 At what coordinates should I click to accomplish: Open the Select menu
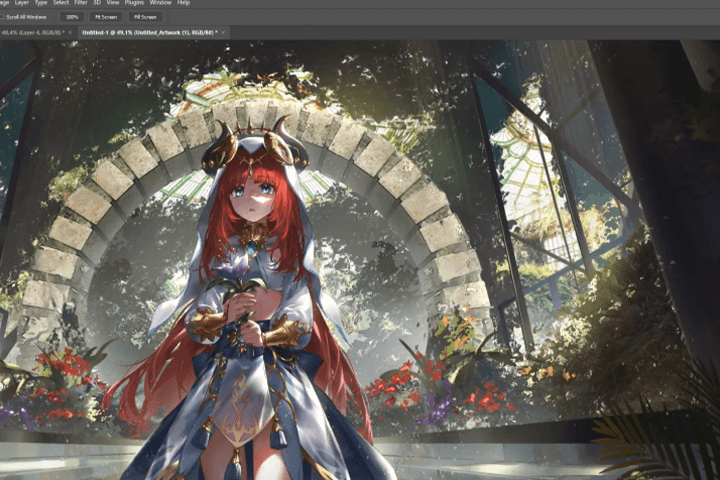(x=61, y=2)
